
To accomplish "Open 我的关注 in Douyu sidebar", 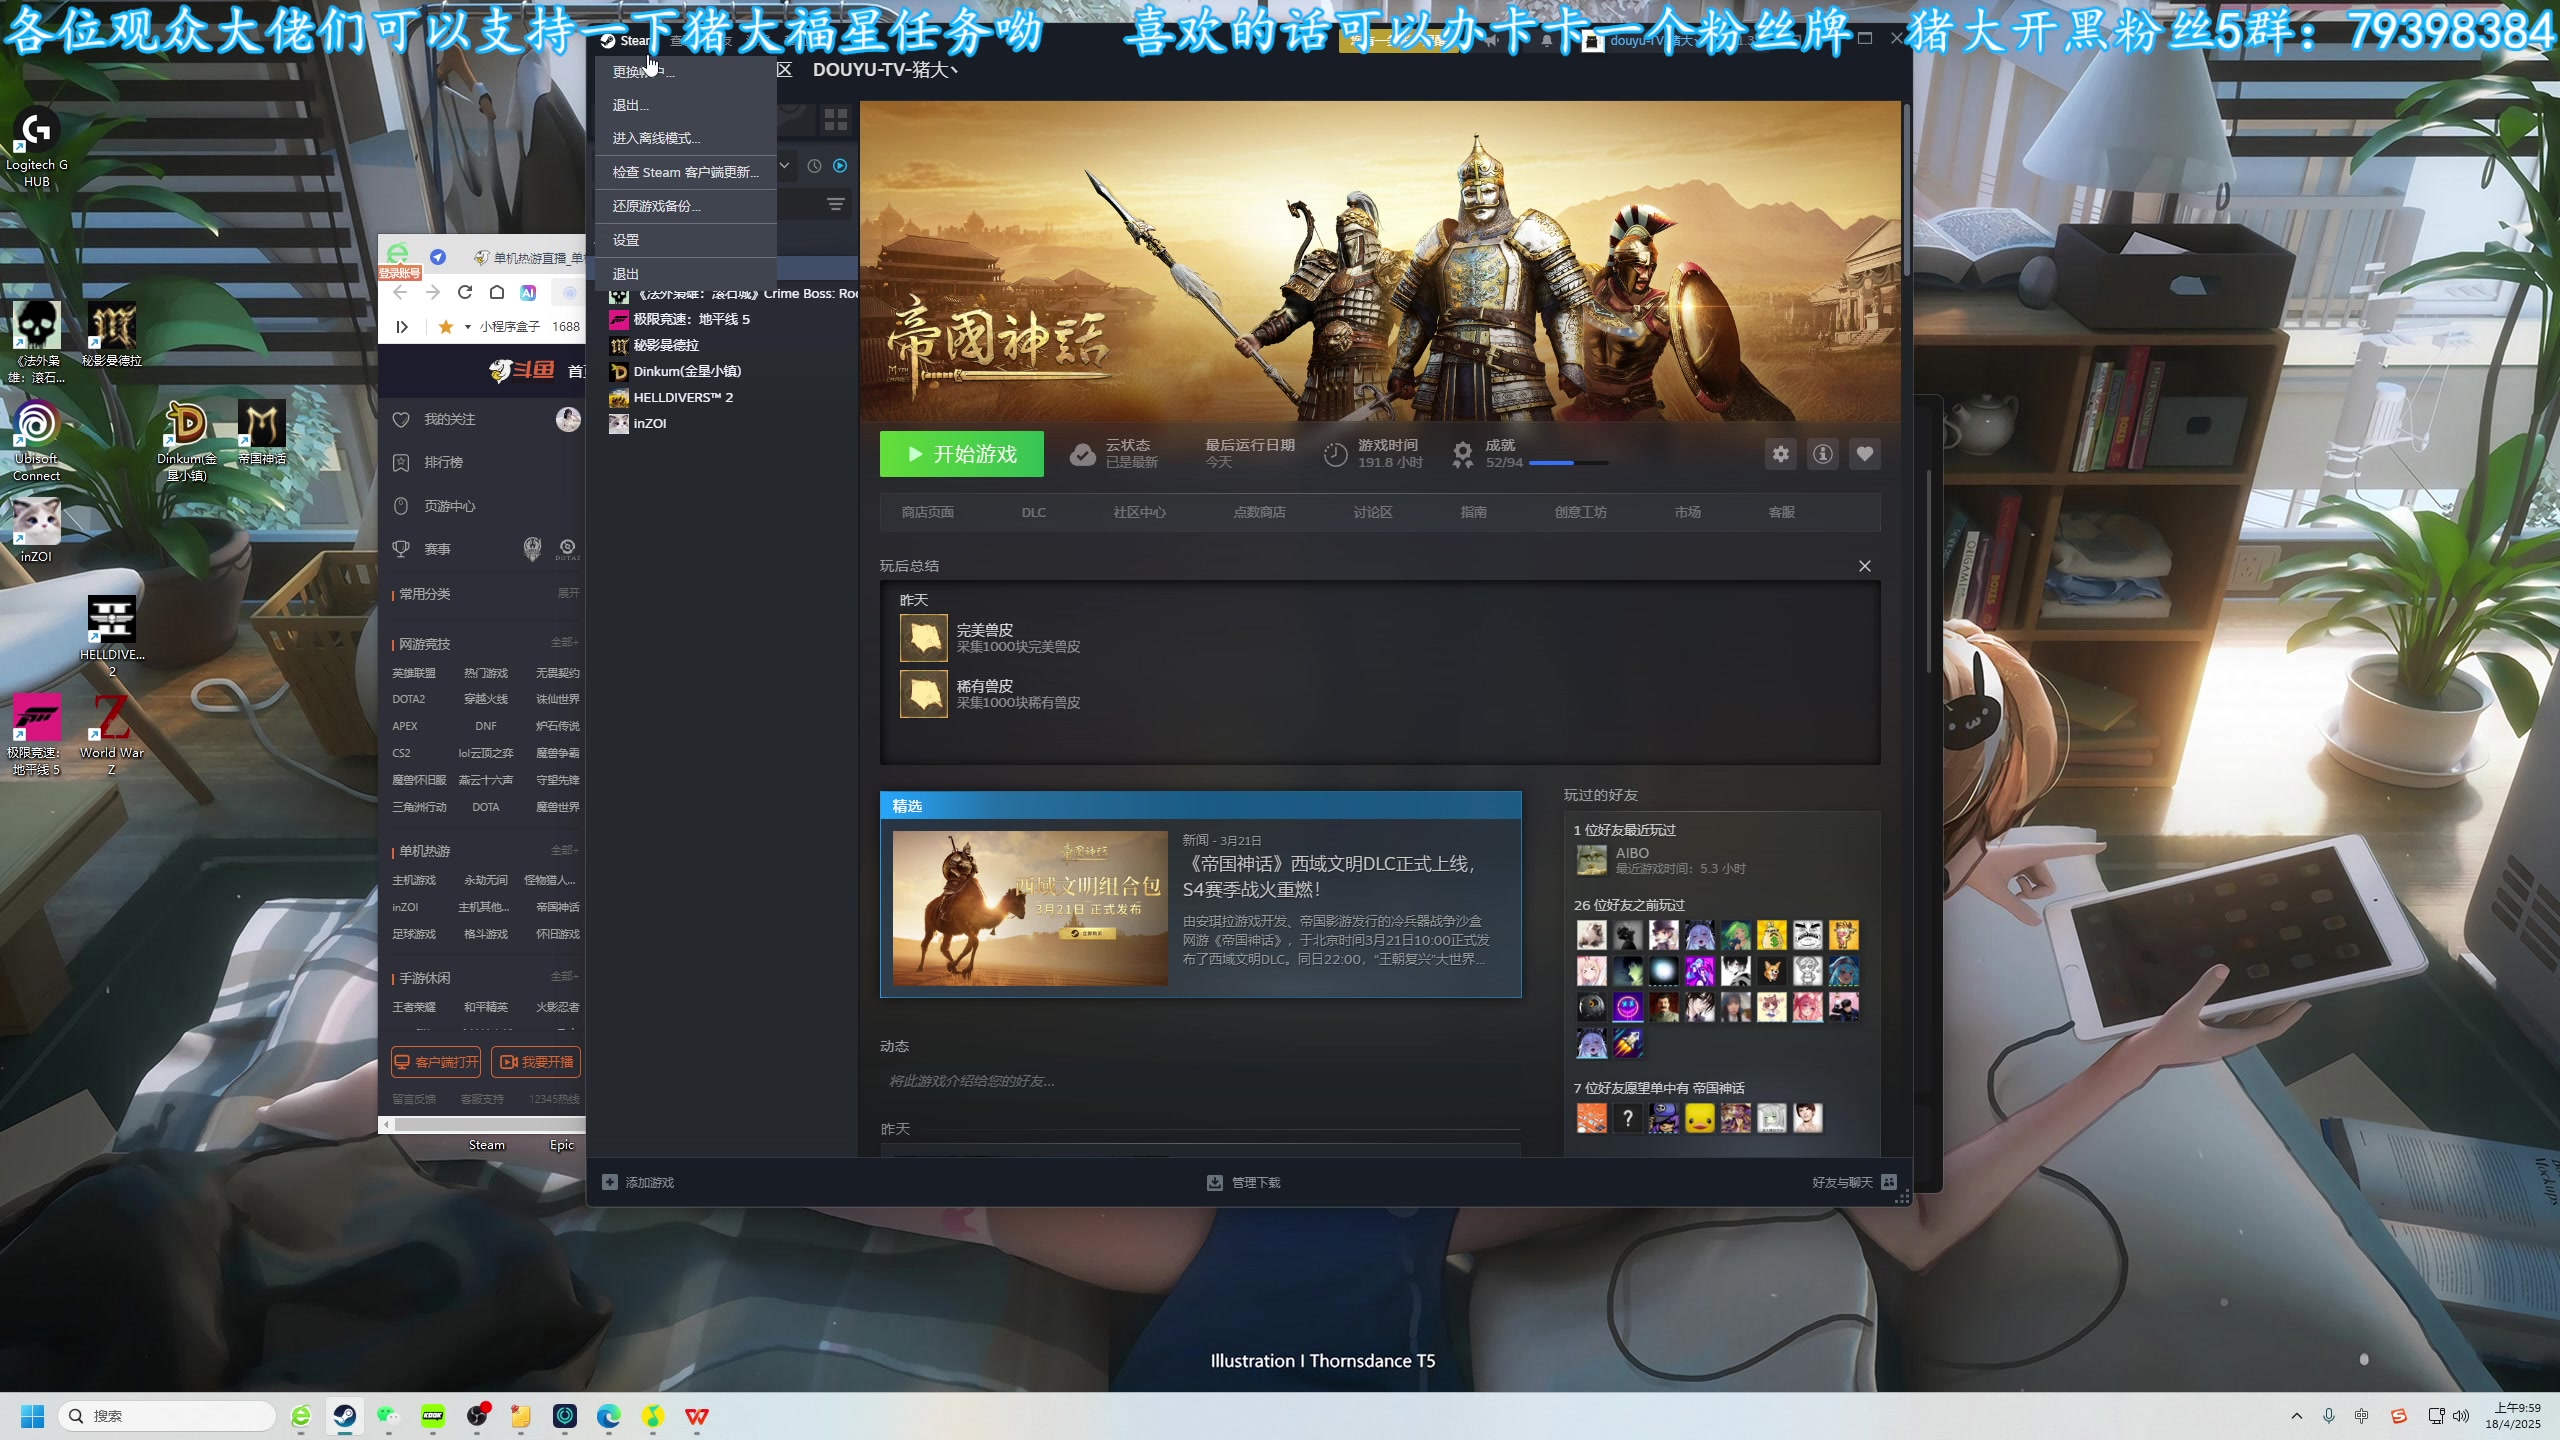I will tap(449, 419).
